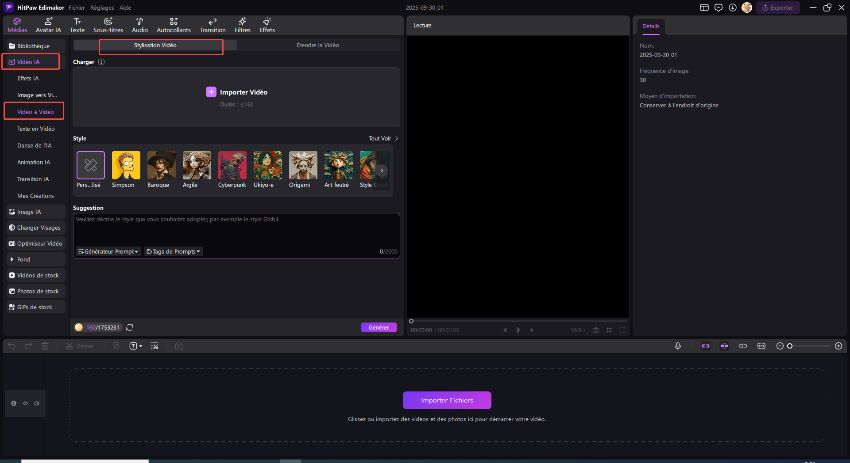Click the info icon beside Charger
This screenshot has height=463, width=850.
click(x=102, y=62)
